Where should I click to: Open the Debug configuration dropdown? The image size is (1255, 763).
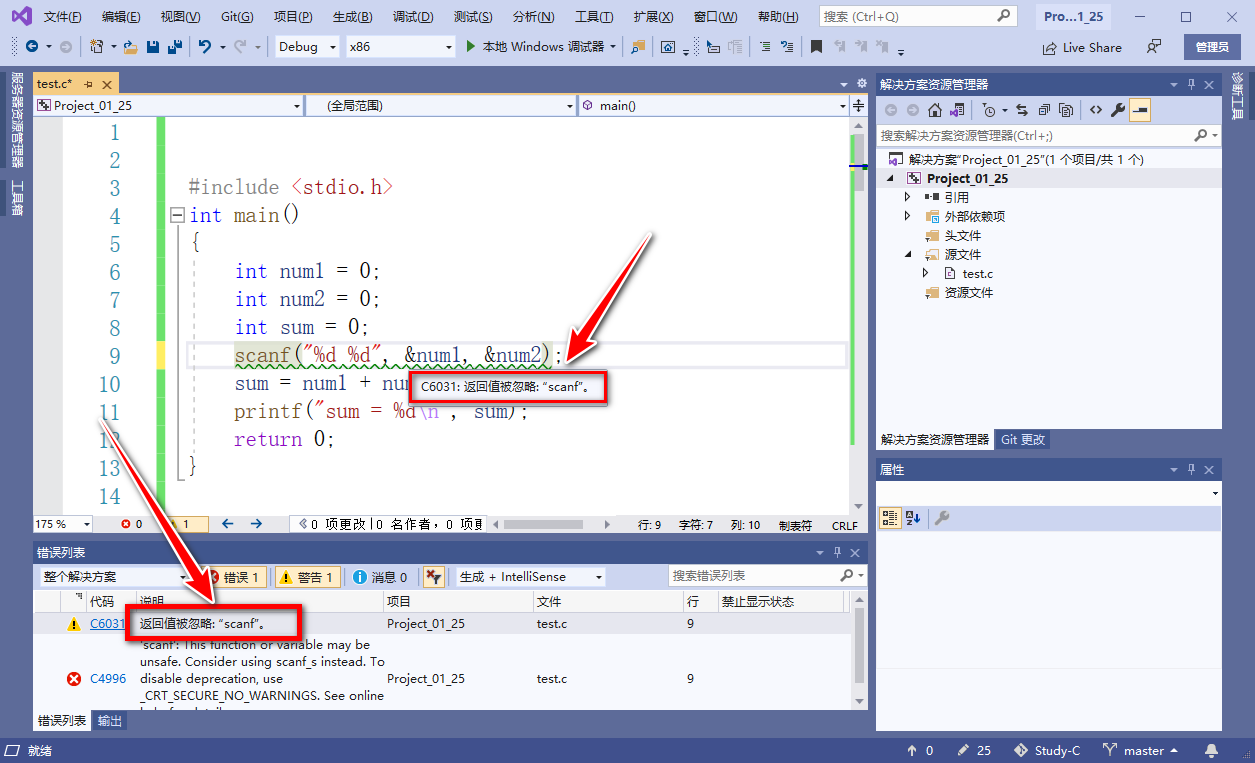[305, 46]
